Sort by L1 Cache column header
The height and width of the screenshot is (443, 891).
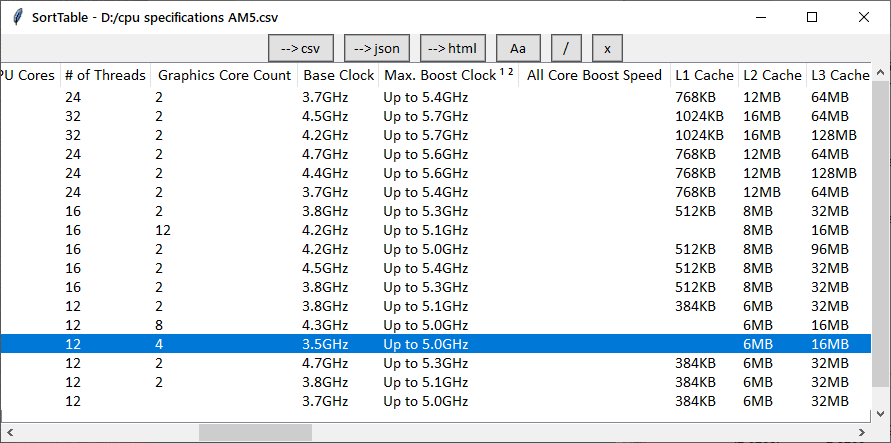pyautogui.click(x=704, y=75)
